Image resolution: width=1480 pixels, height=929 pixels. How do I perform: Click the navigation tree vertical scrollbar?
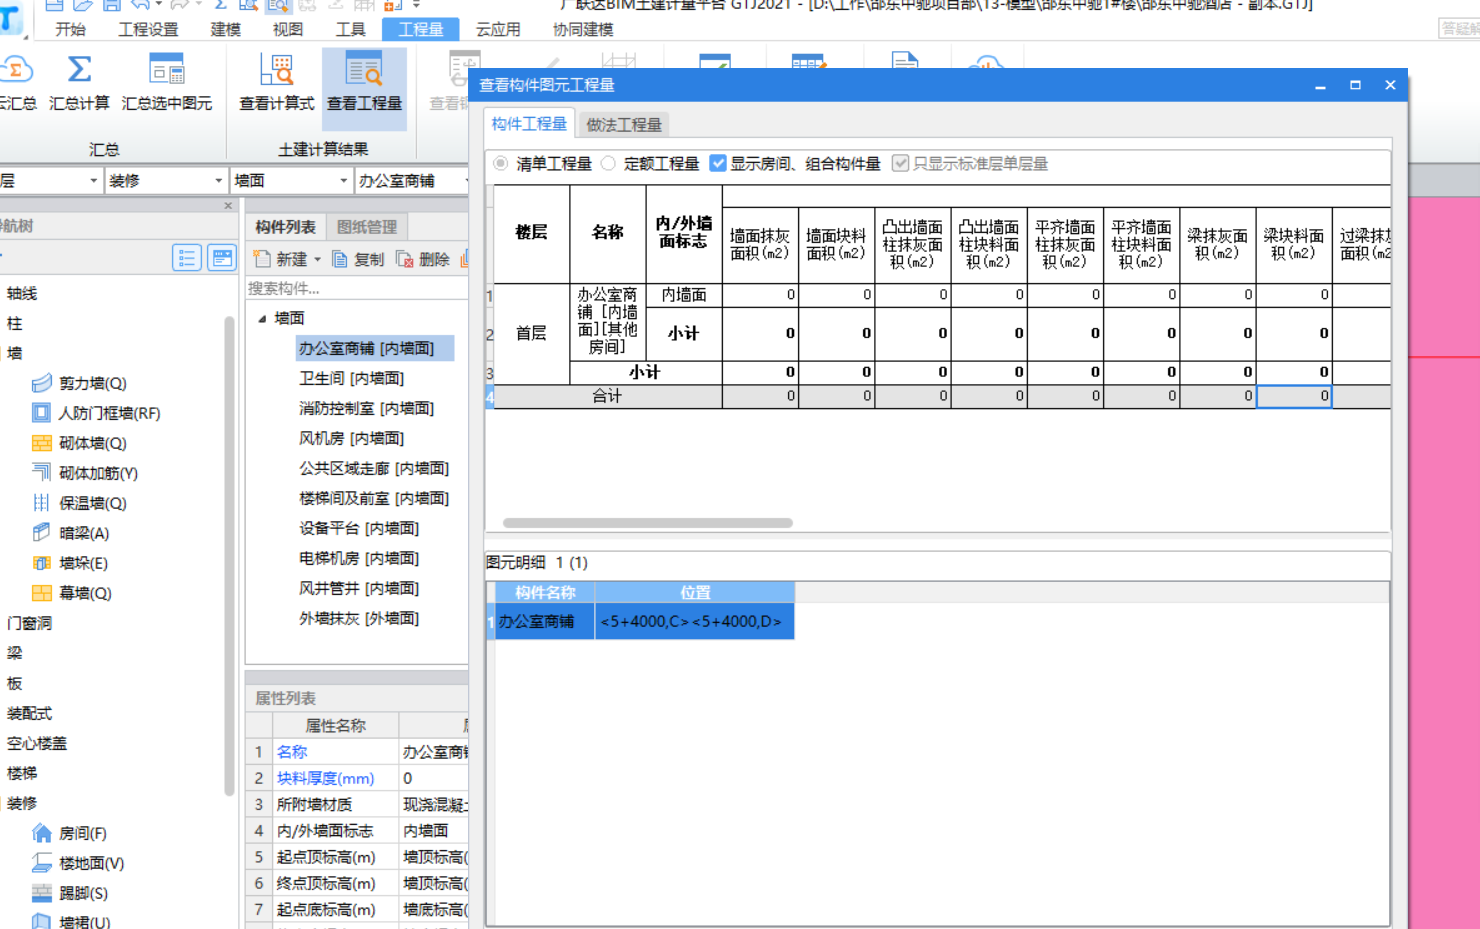click(229, 555)
